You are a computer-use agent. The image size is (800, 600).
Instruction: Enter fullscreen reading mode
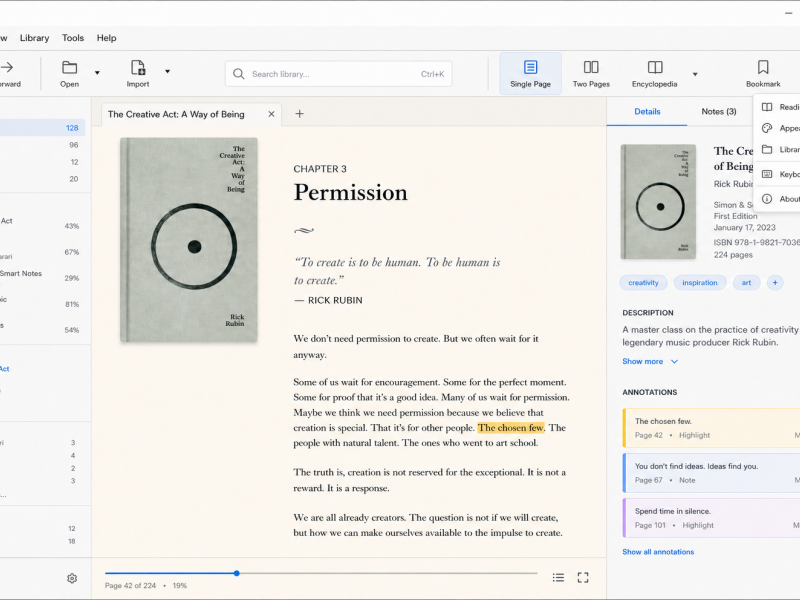coord(583,578)
